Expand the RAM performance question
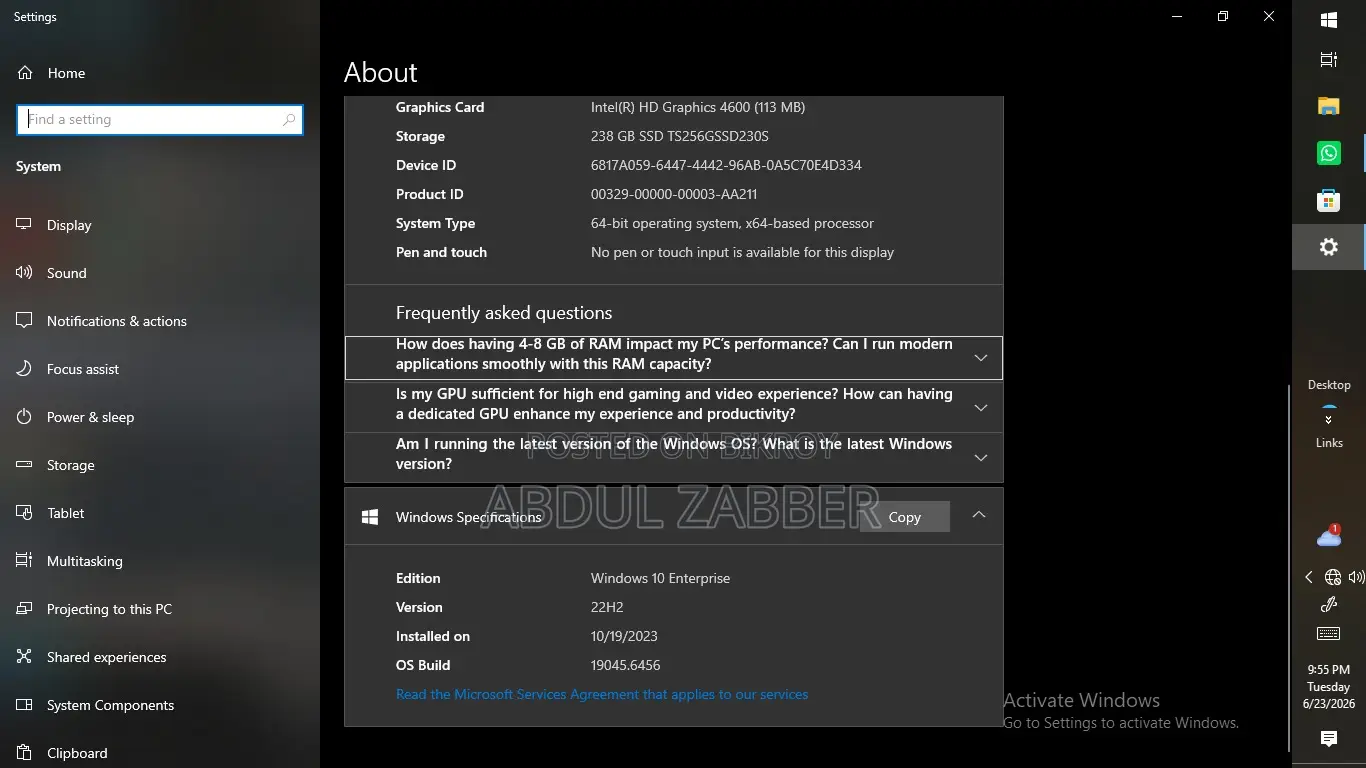1366x768 pixels. click(674, 357)
